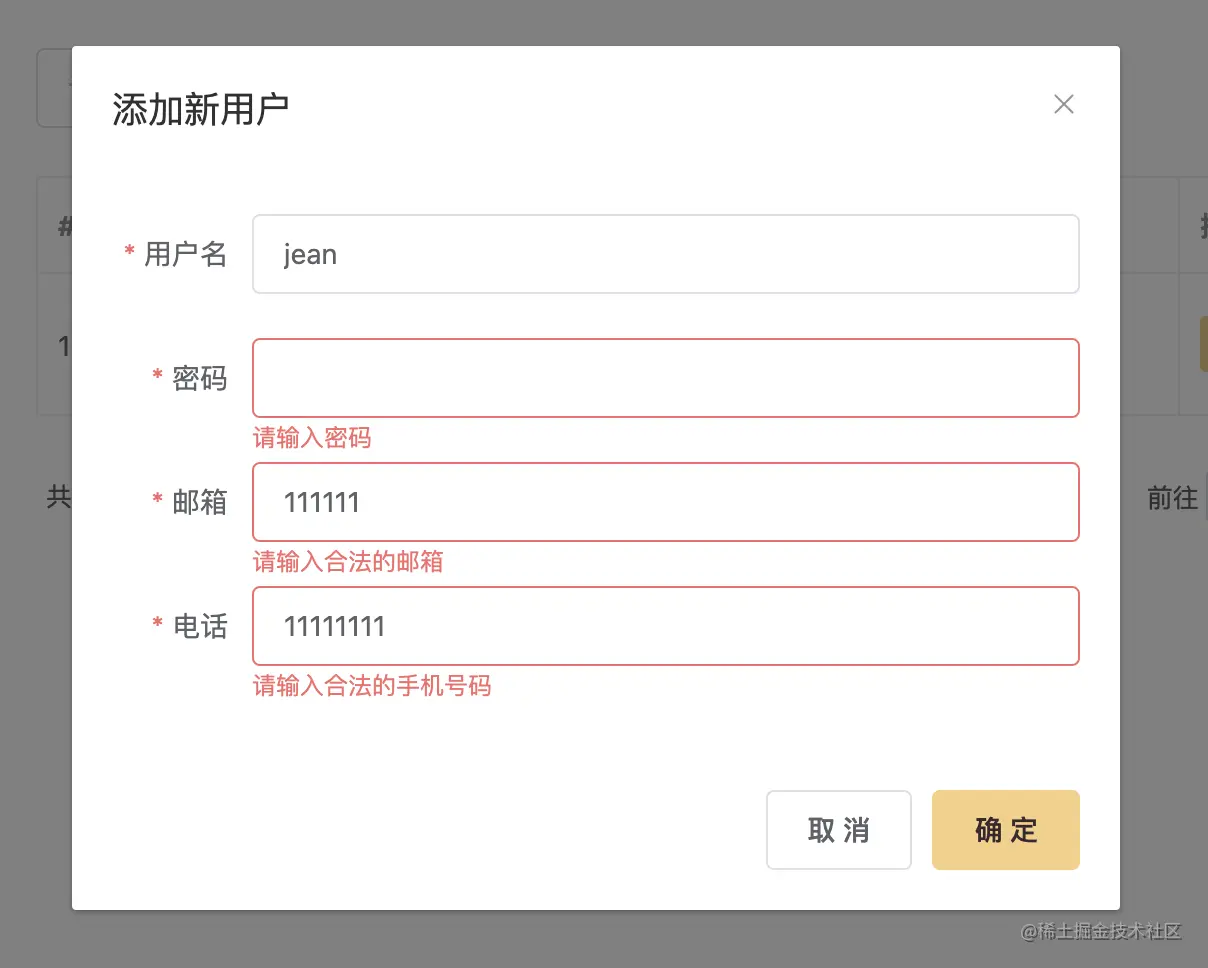
Task: Focus the 用户名 input containing jean
Action: click(x=666, y=254)
